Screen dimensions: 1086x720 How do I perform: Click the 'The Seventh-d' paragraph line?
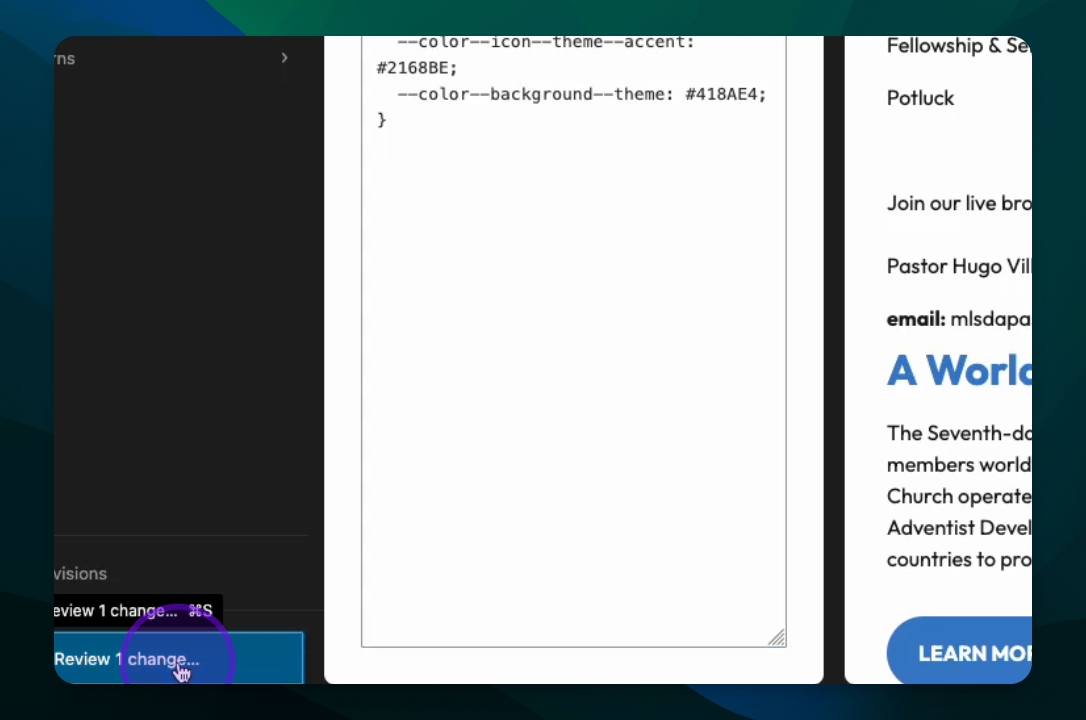[959, 433]
